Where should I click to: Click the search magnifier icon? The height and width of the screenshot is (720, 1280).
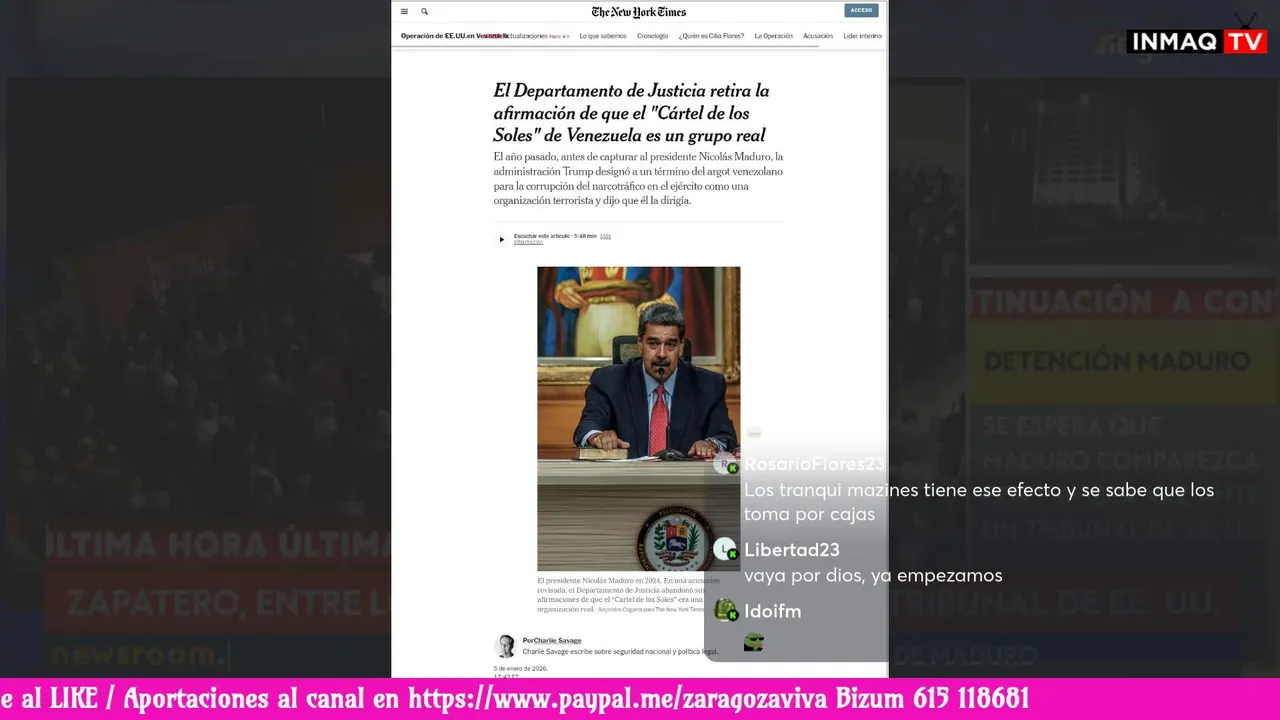click(x=424, y=12)
